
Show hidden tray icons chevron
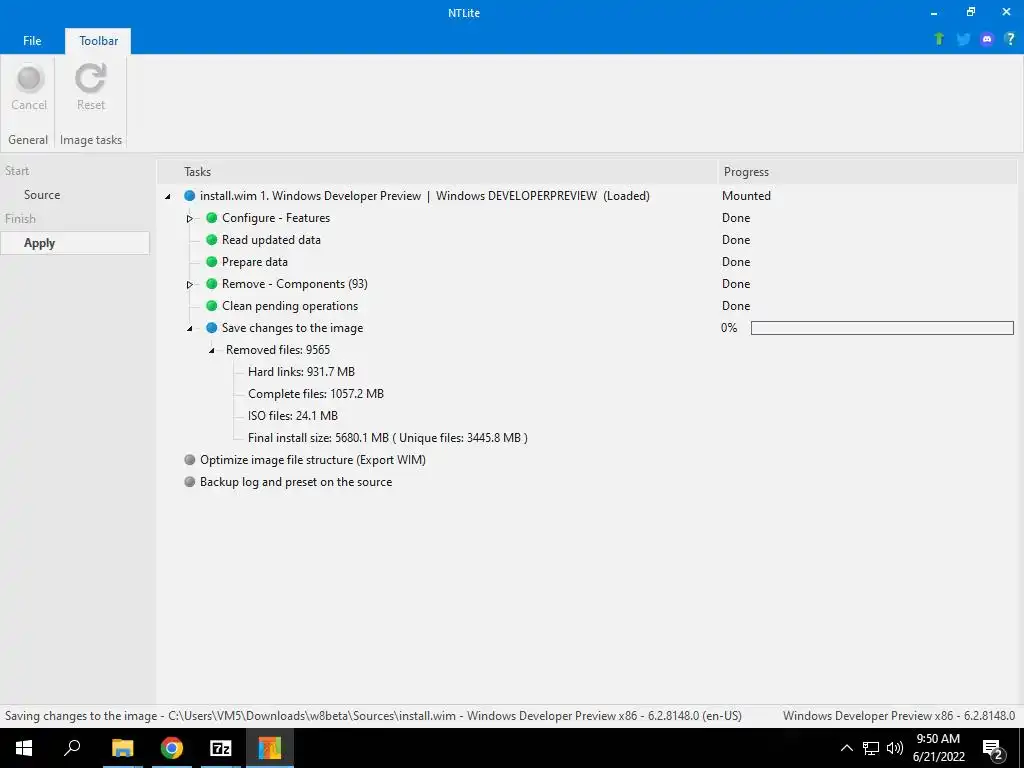pos(846,748)
